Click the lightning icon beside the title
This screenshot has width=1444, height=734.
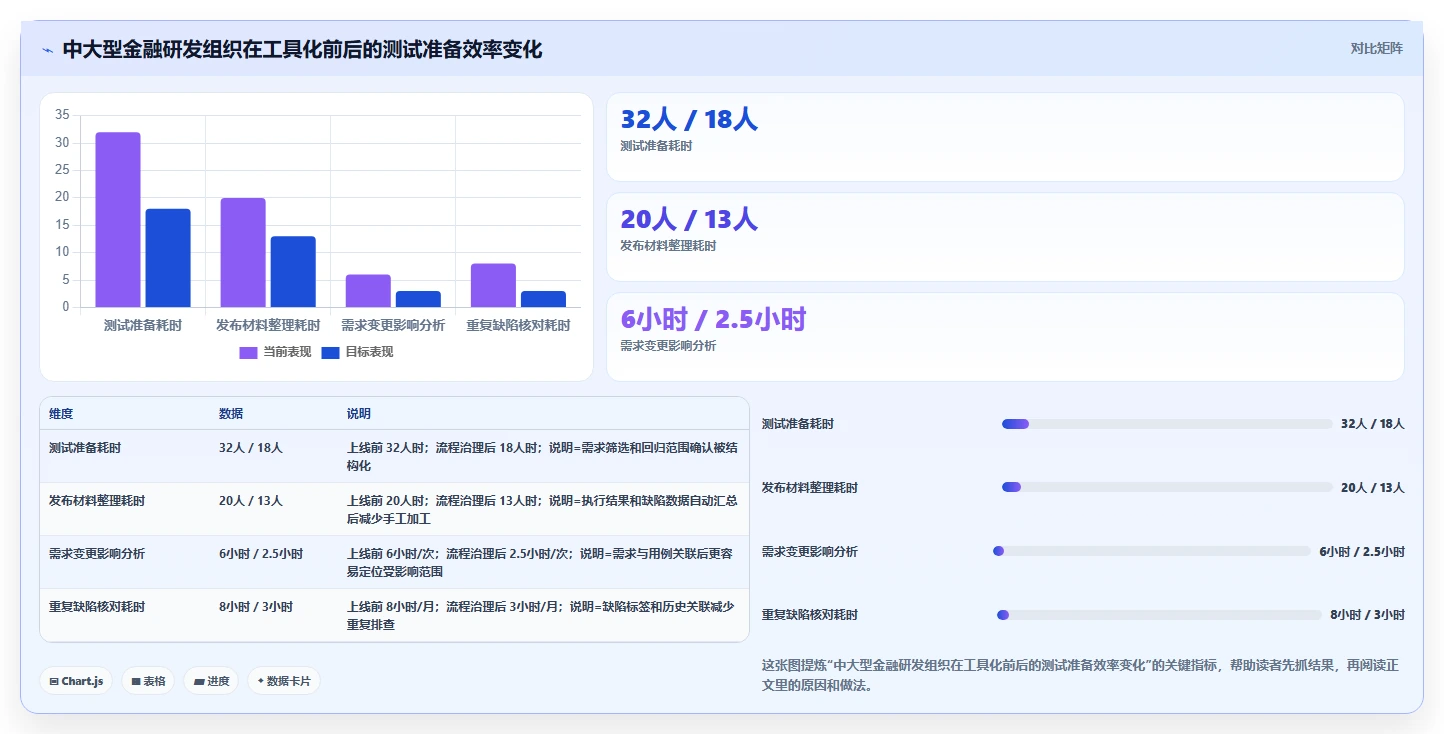click(48, 49)
